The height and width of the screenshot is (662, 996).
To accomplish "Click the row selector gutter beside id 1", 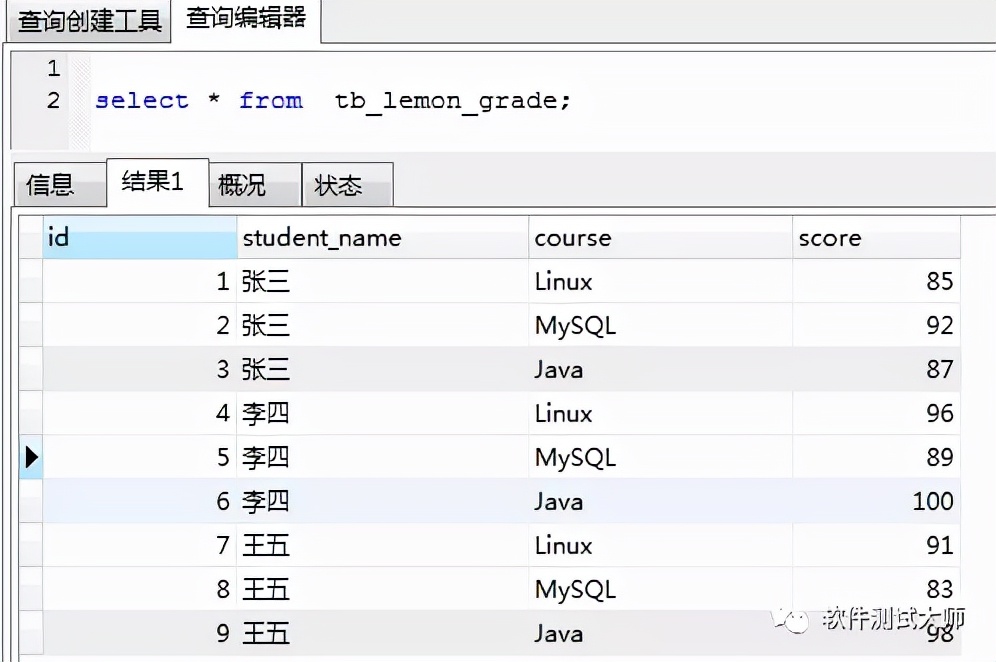I will click(31, 282).
